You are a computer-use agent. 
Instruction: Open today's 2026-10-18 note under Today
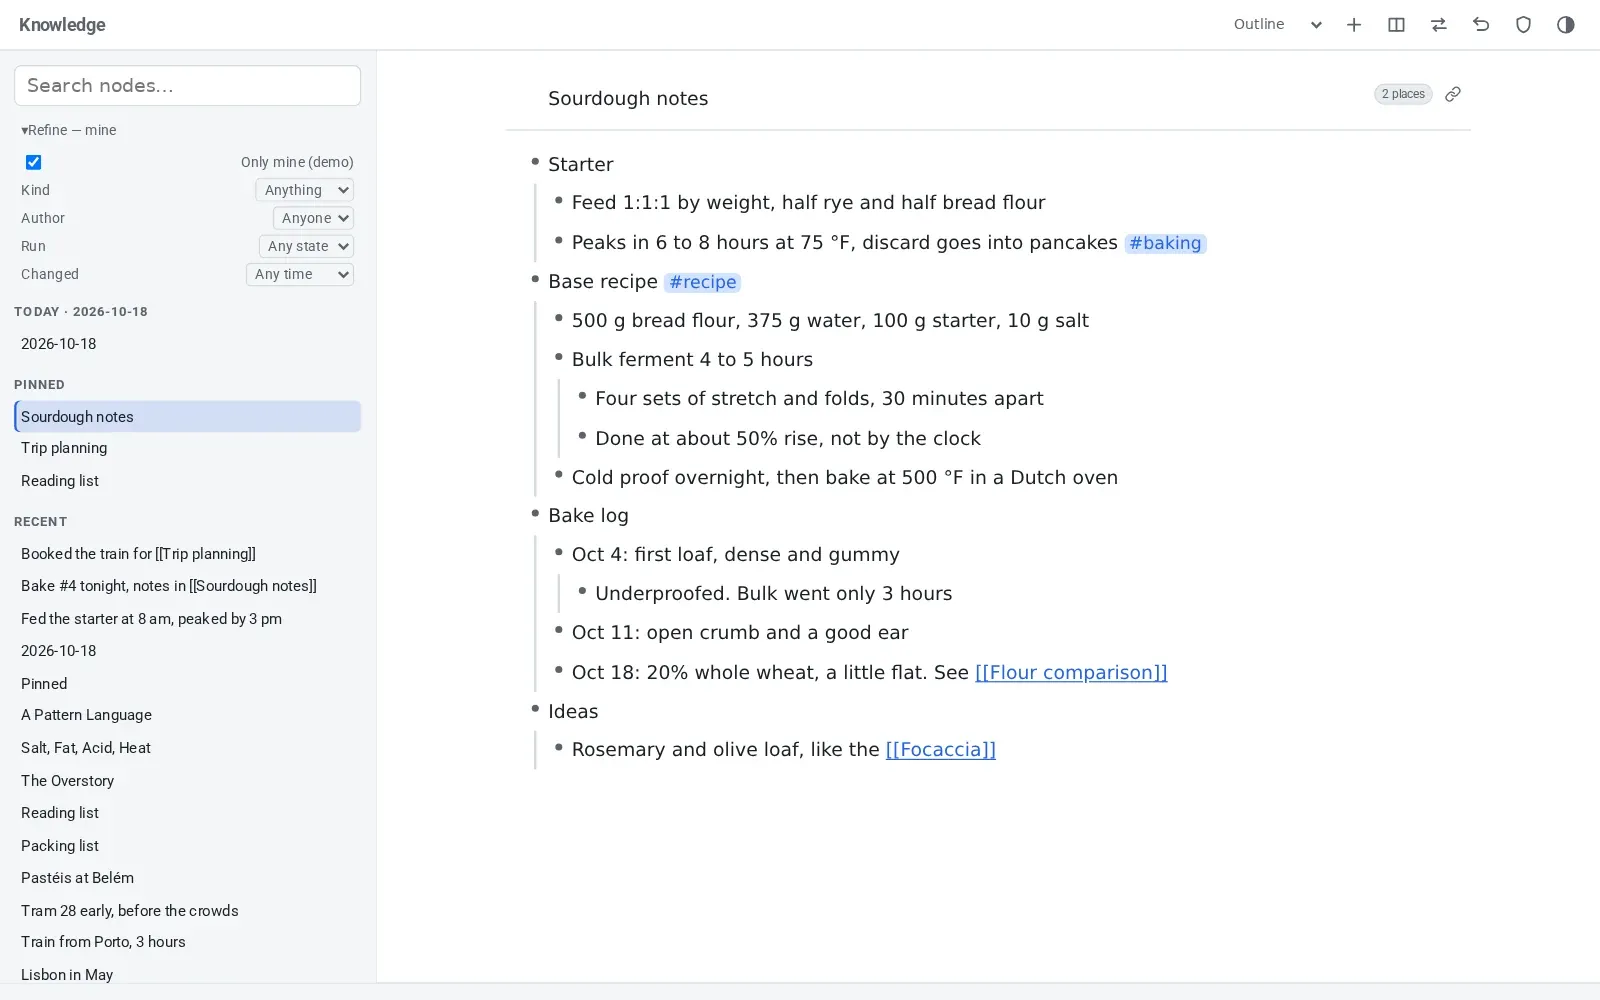pyautogui.click(x=187, y=344)
